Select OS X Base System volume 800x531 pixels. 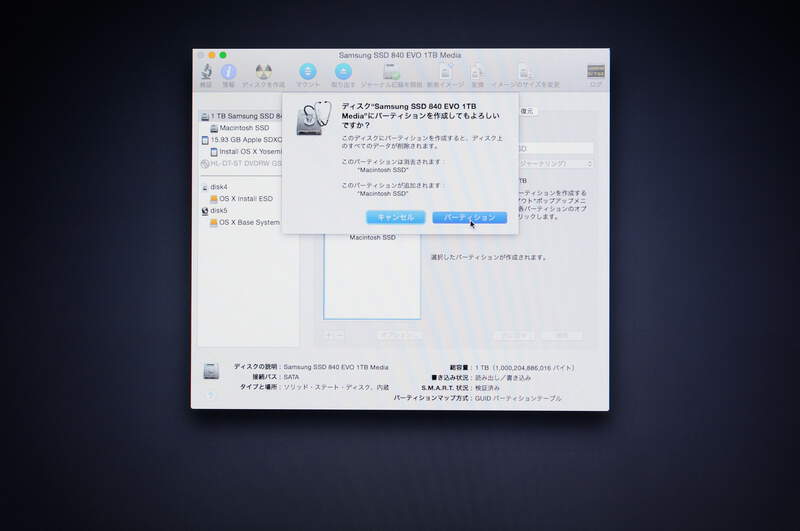point(245,222)
